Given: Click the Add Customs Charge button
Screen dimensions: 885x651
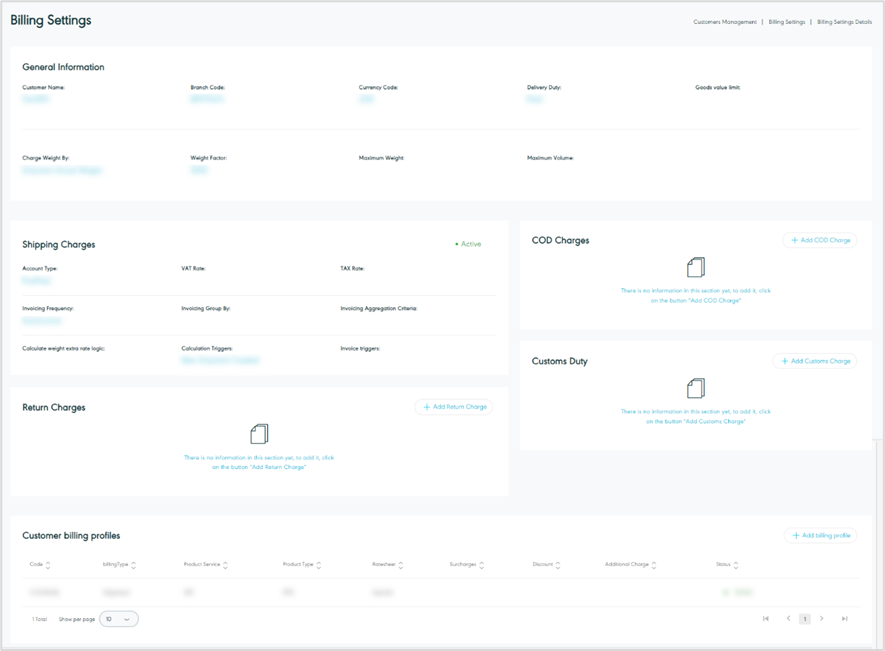Looking at the screenshot, I should tap(814, 361).
